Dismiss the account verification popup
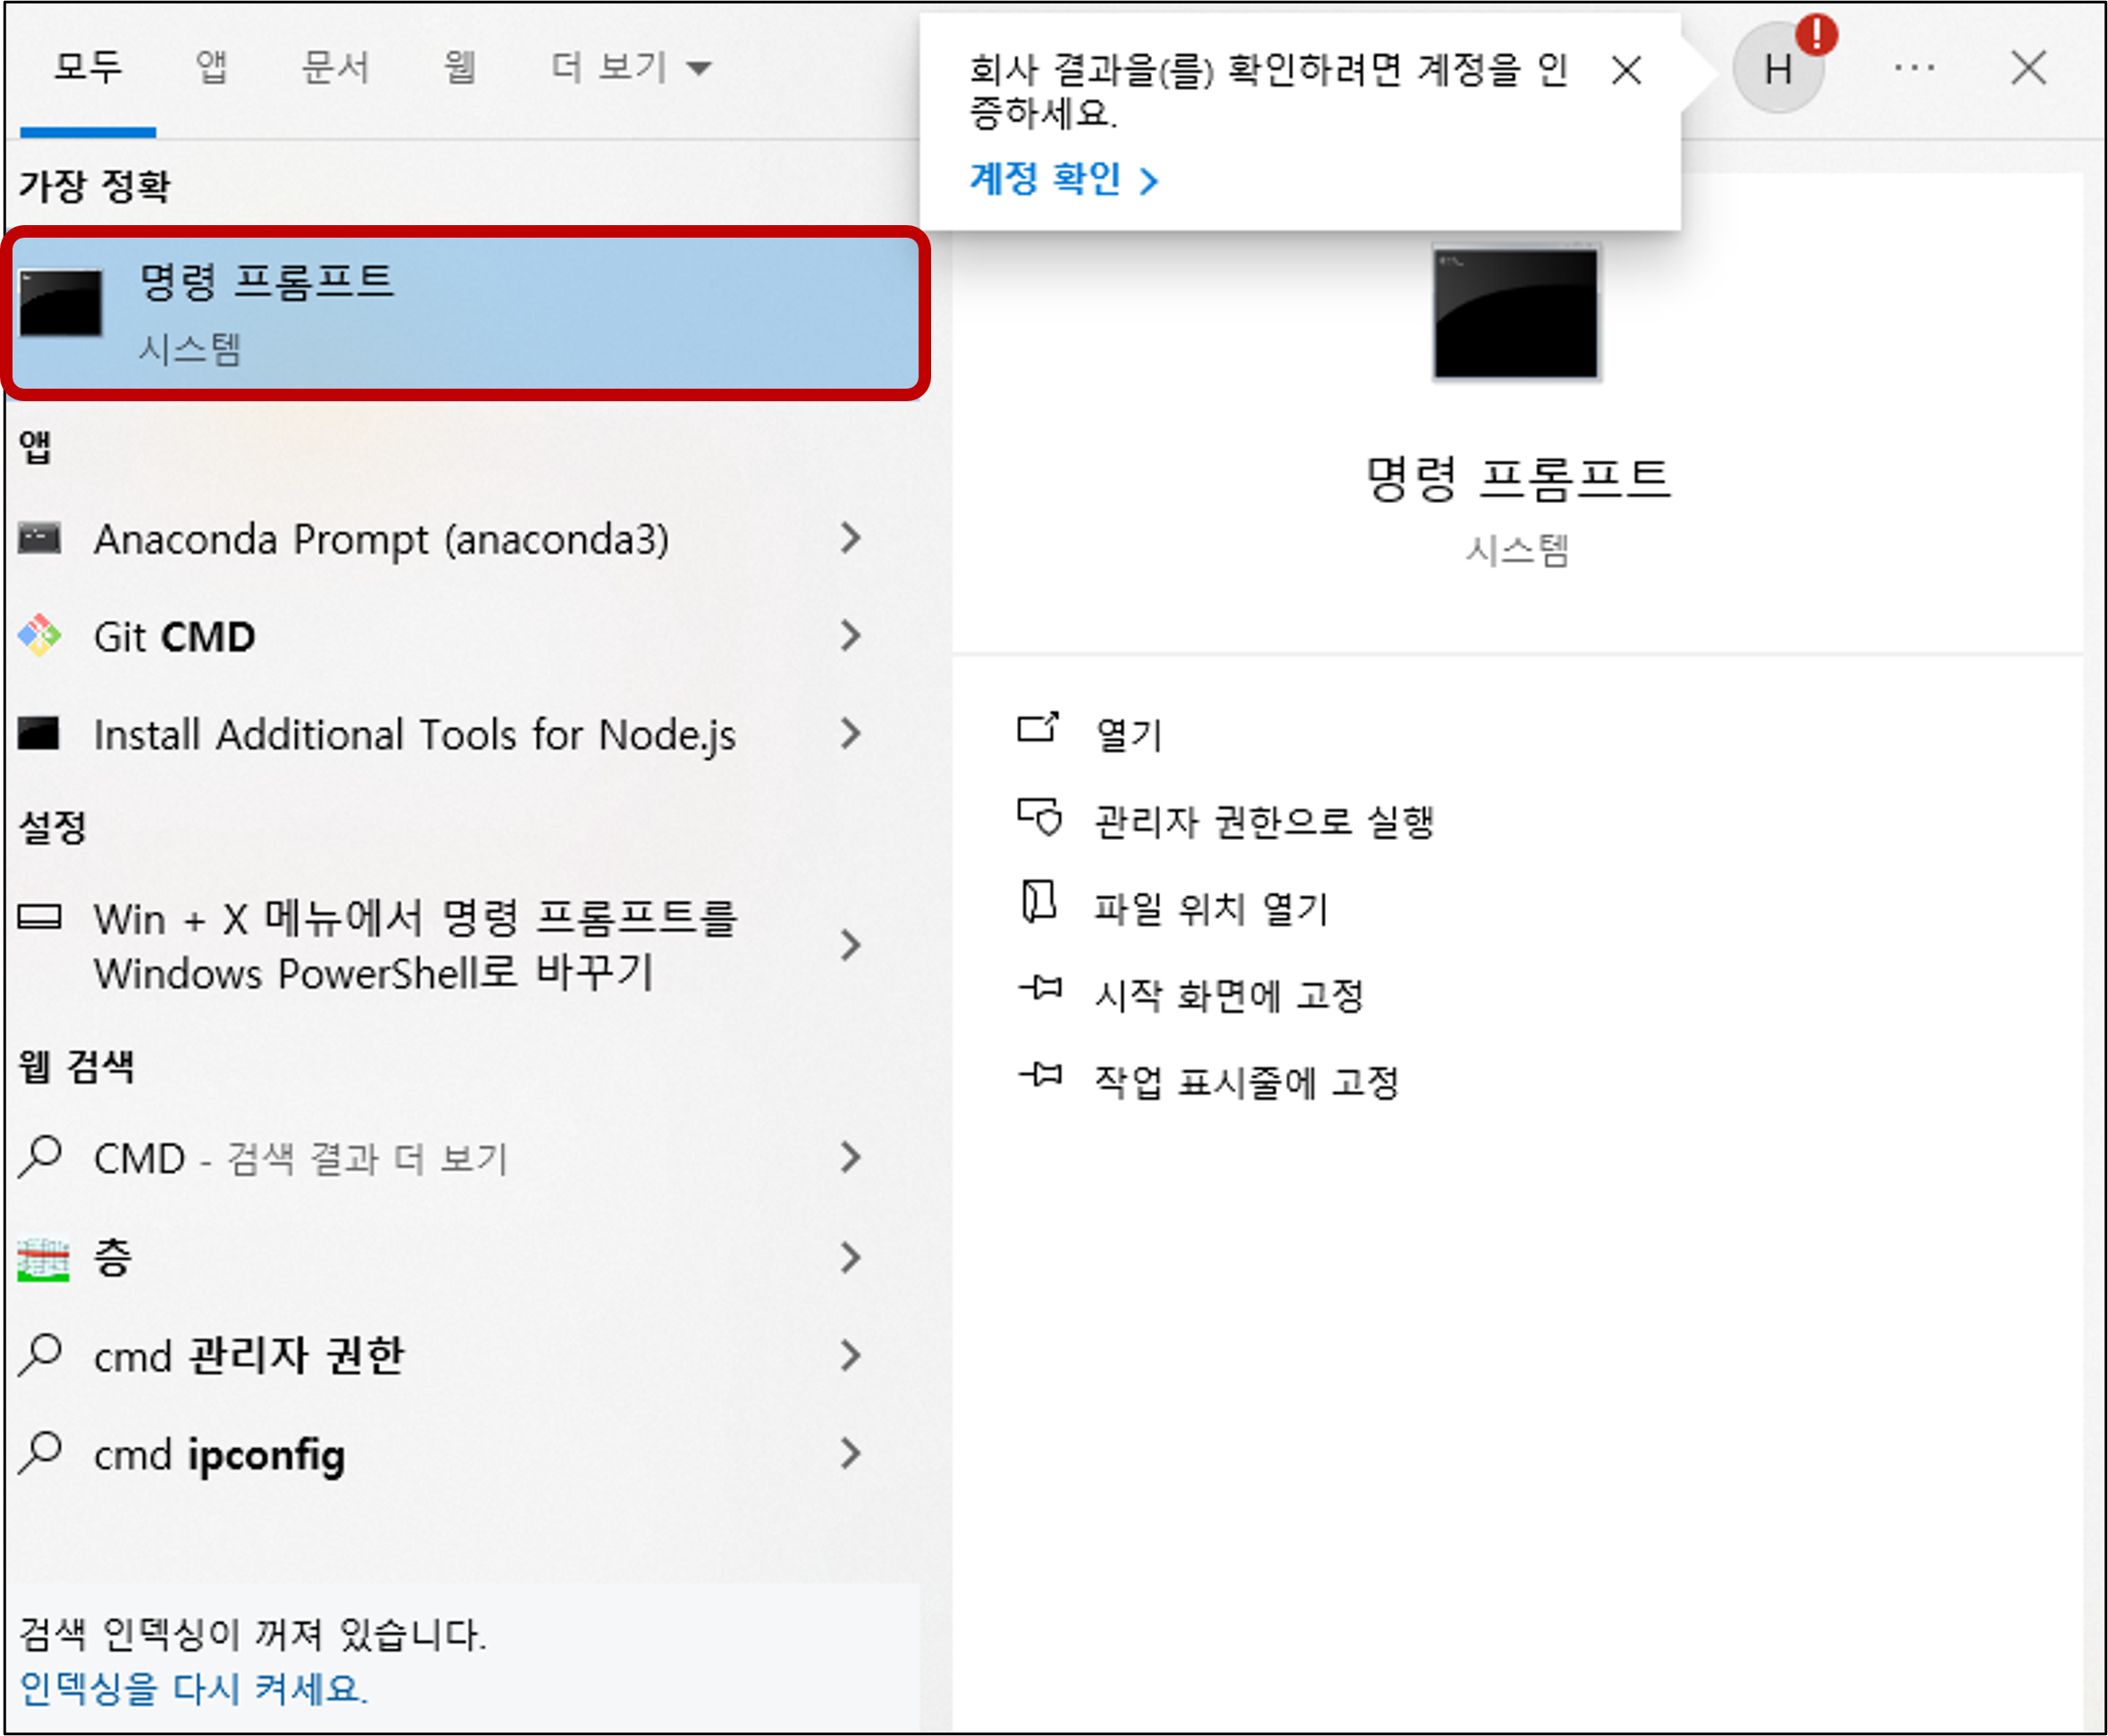The width and height of the screenshot is (2108, 1736). click(x=1626, y=71)
